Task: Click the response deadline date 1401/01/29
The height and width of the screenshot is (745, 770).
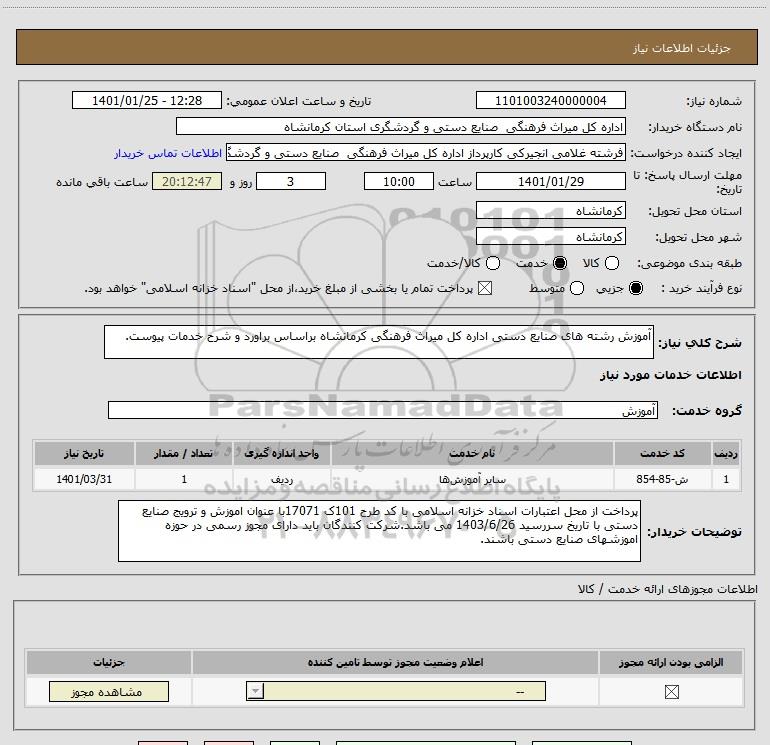Action: [x=550, y=181]
